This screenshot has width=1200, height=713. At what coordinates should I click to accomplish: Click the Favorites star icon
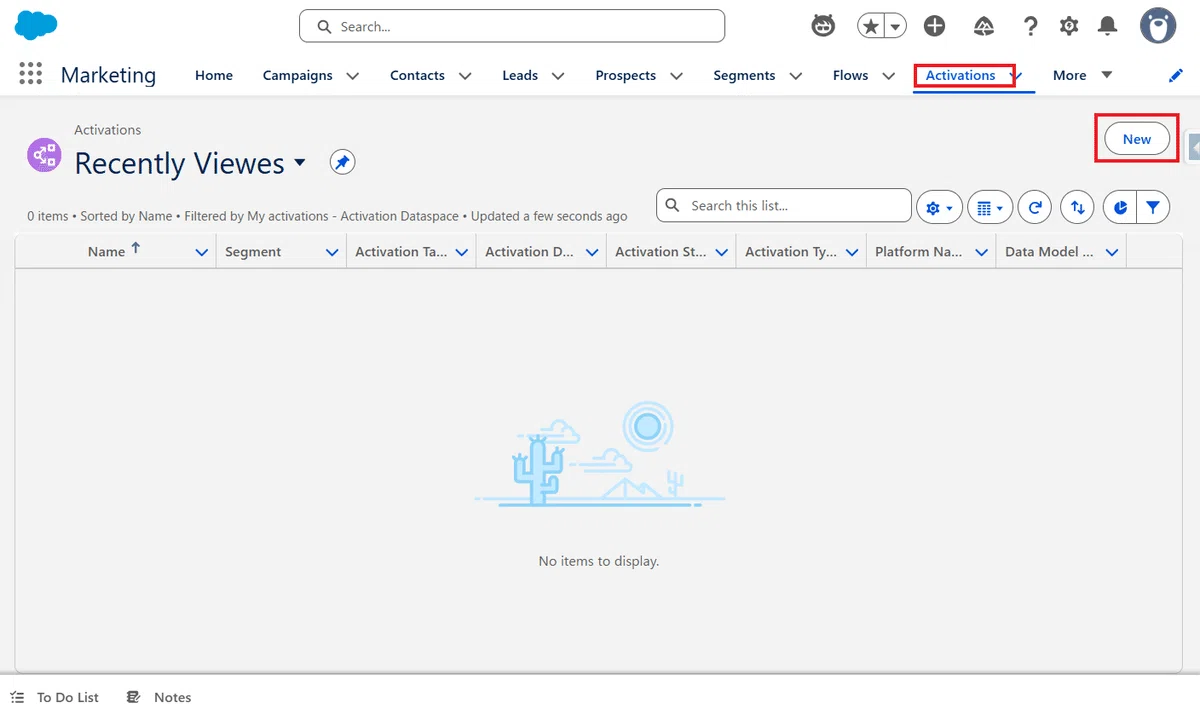[871, 27]
